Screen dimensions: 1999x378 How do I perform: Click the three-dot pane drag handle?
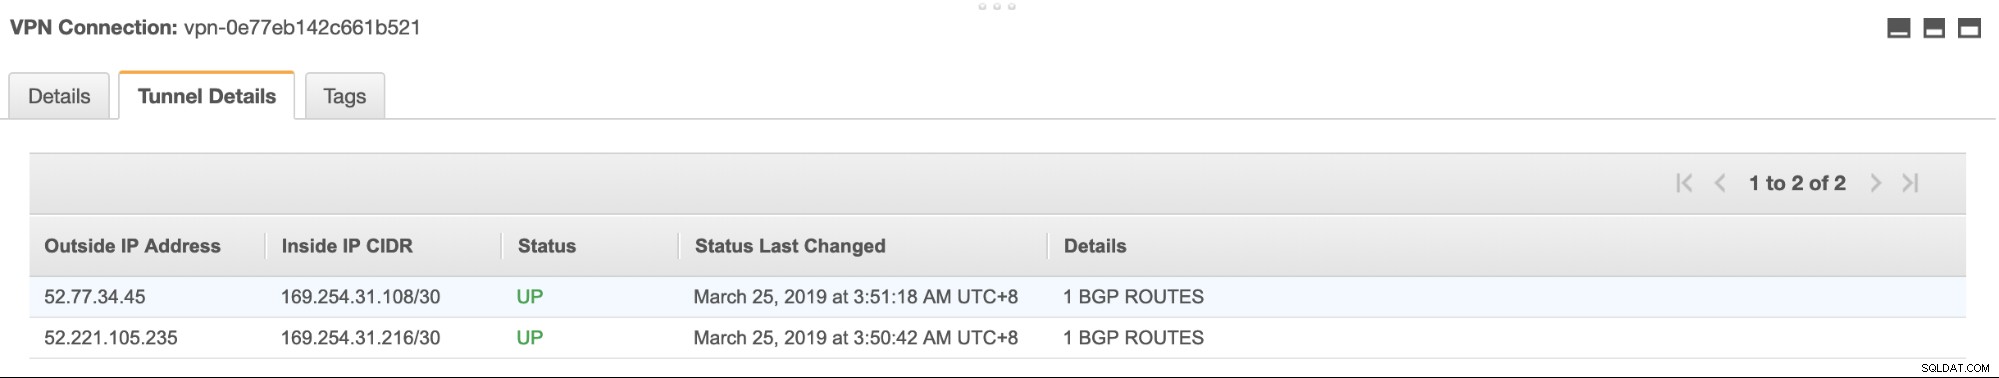pos(997,7)
